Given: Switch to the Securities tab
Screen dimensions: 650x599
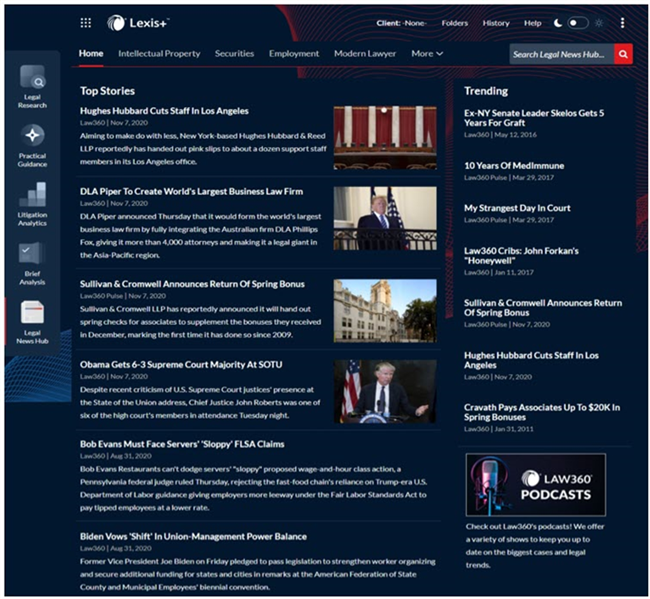Looking at the screenshot, I should pos(234,53).
